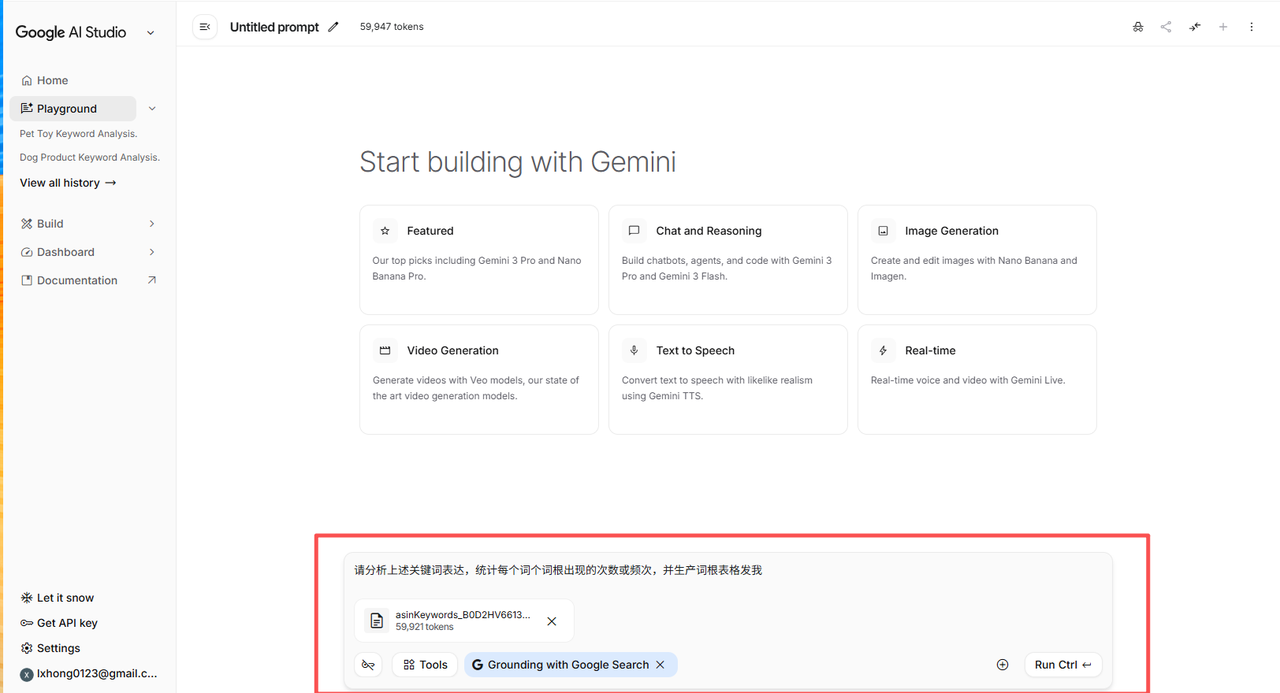
Task: Click the add media plus circle icon
Action: click(x=1002, y=665)
